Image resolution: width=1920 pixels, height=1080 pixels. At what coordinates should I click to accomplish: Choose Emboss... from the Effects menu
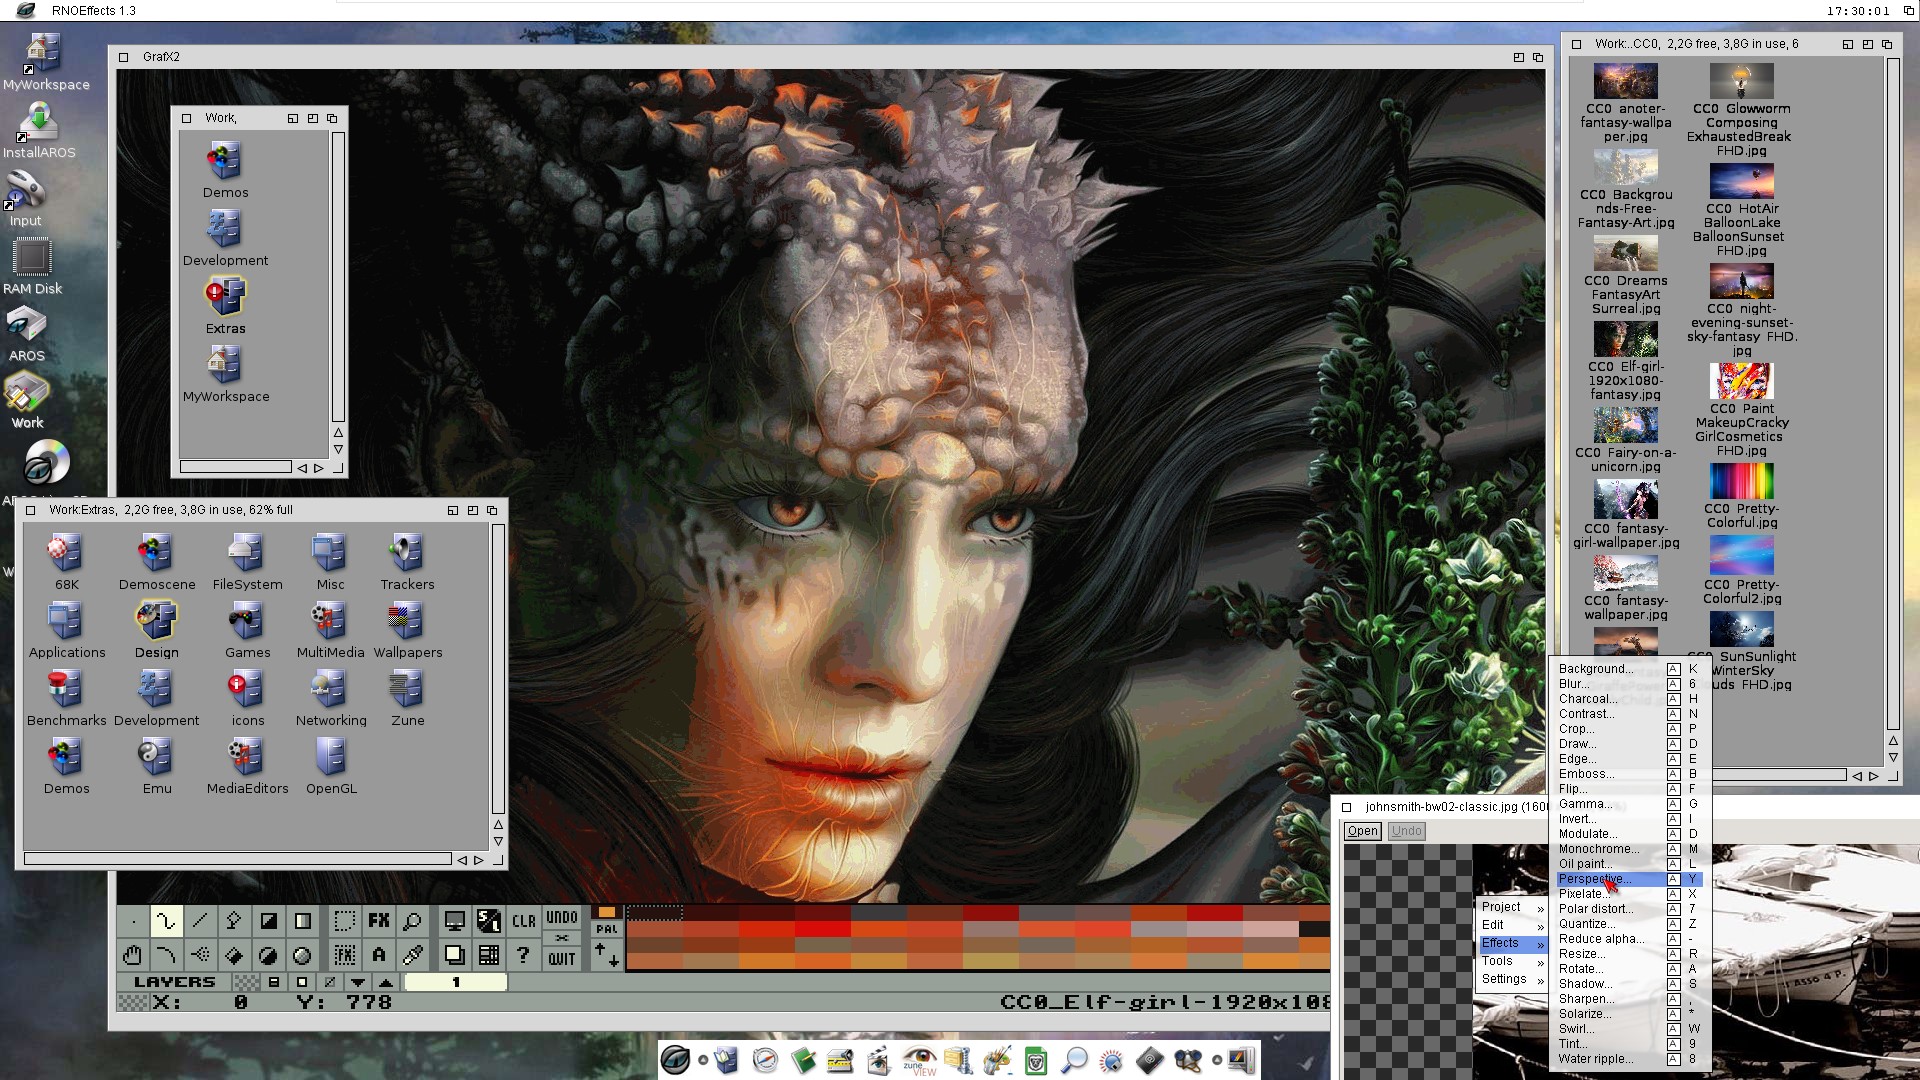1630,774
